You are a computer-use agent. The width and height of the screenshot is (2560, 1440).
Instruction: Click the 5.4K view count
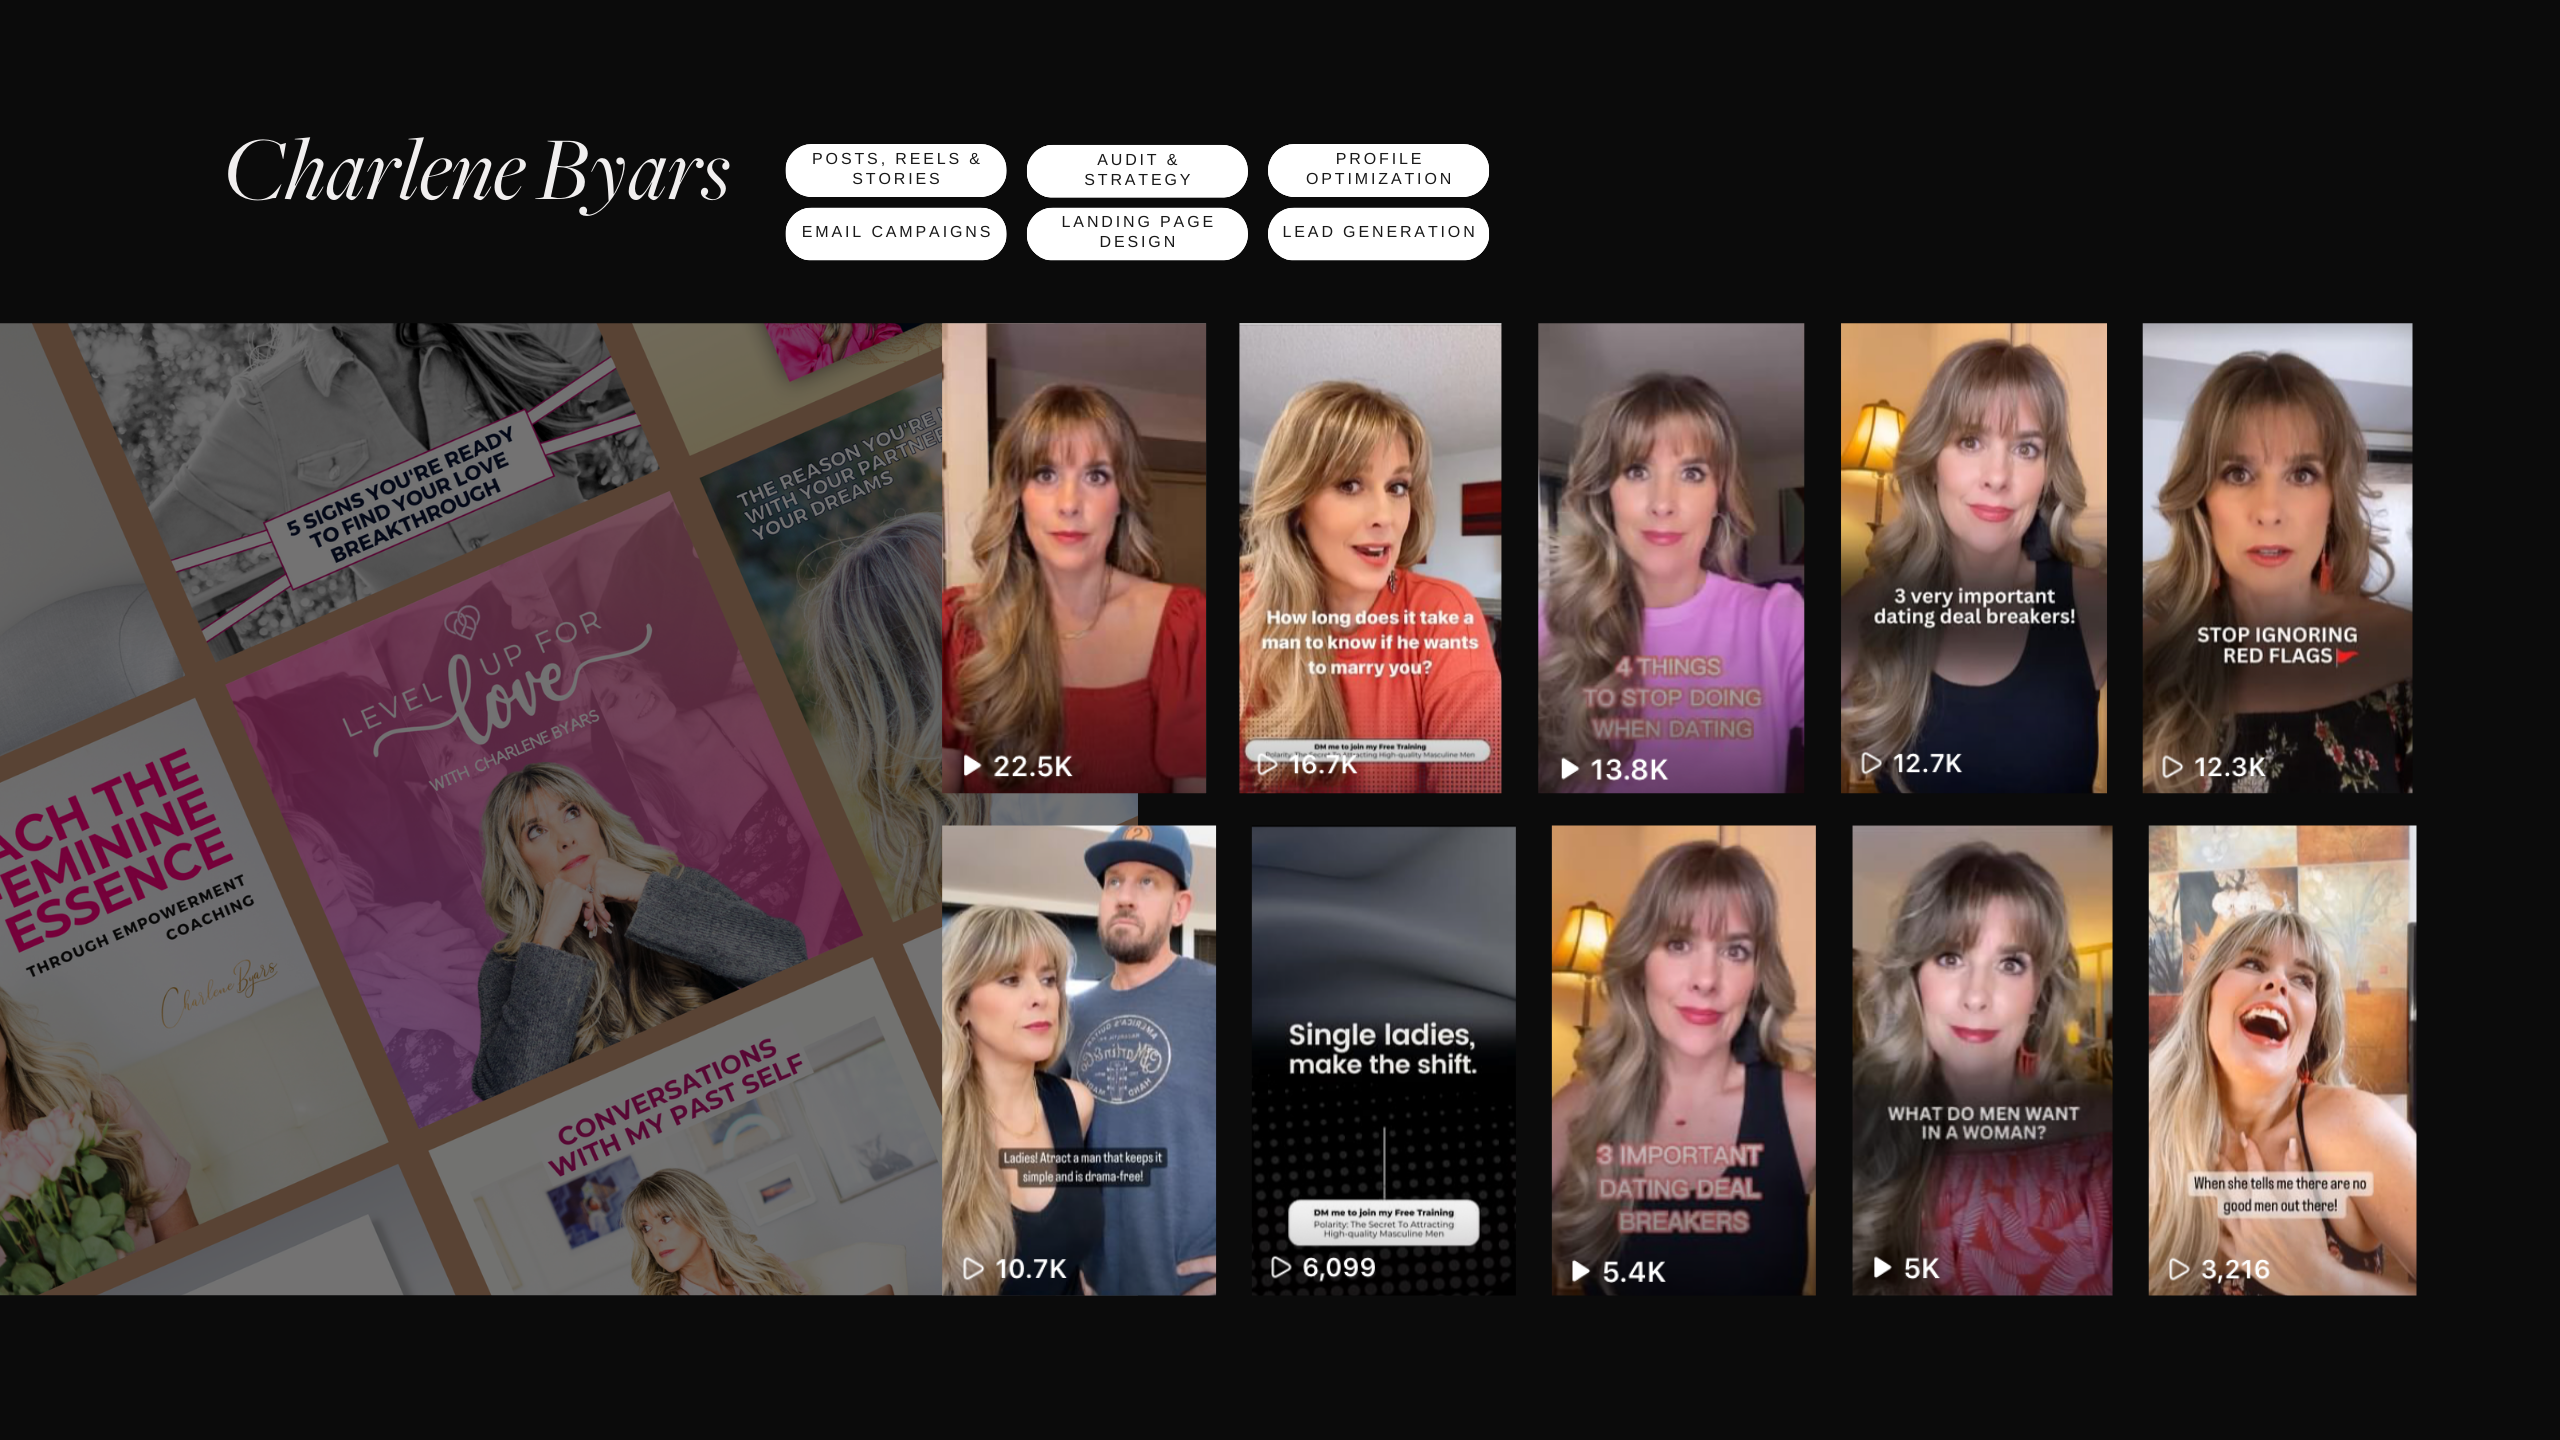(x=1634, y=1272)
